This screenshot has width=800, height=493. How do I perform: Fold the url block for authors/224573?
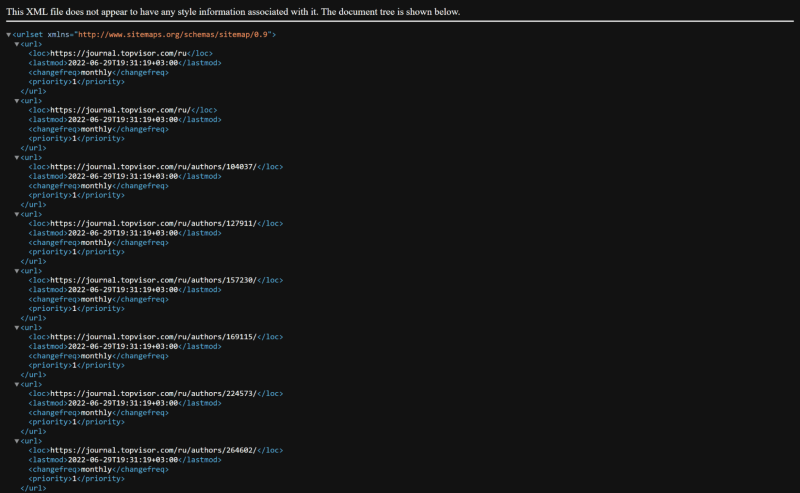(17, 384)
